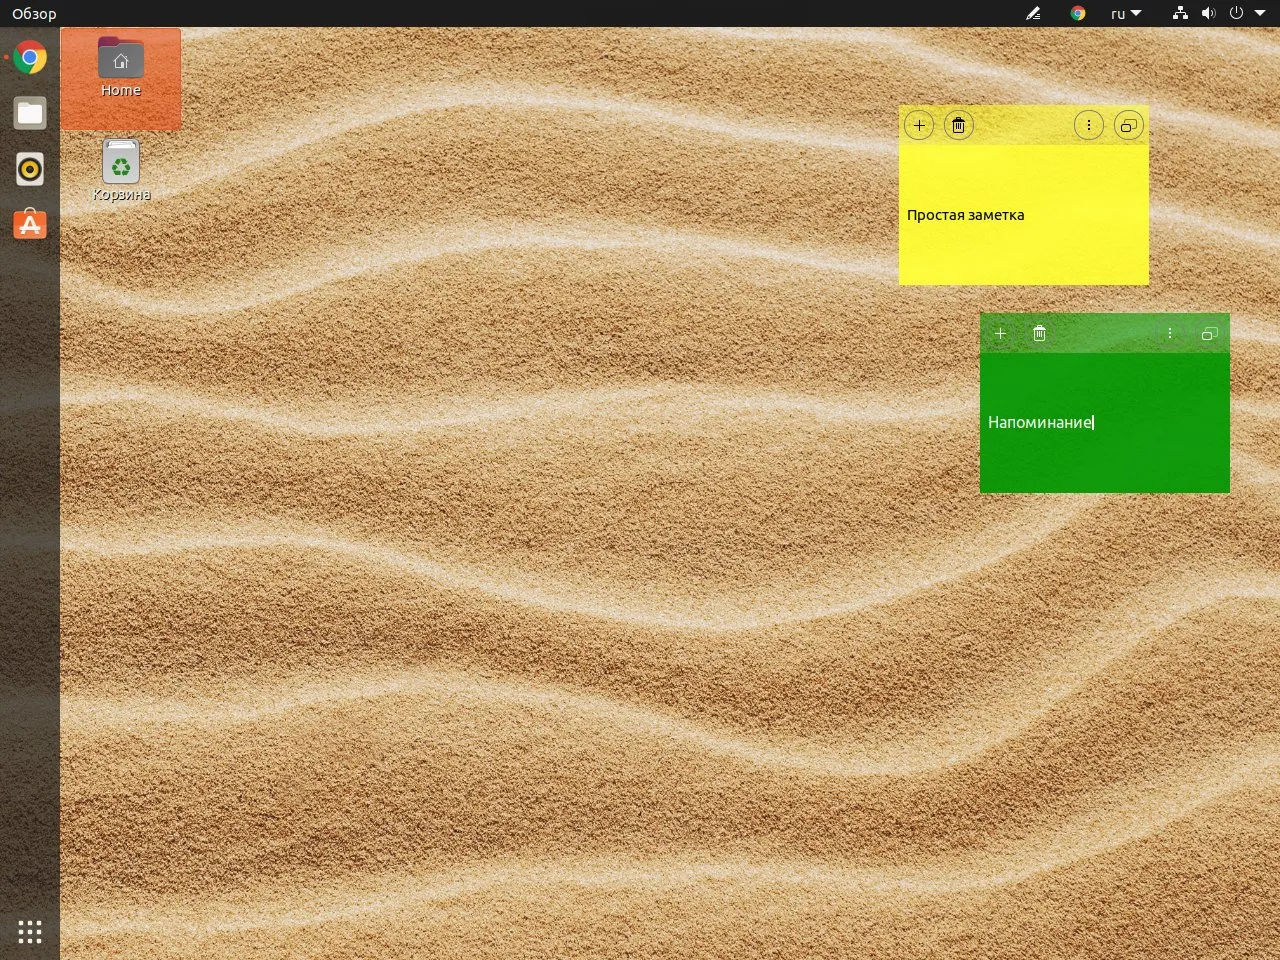The width and height of the screenshot is (1280, 960).
Task: Open the green note's three-dot menu
Action: [x=1170, y=333]
